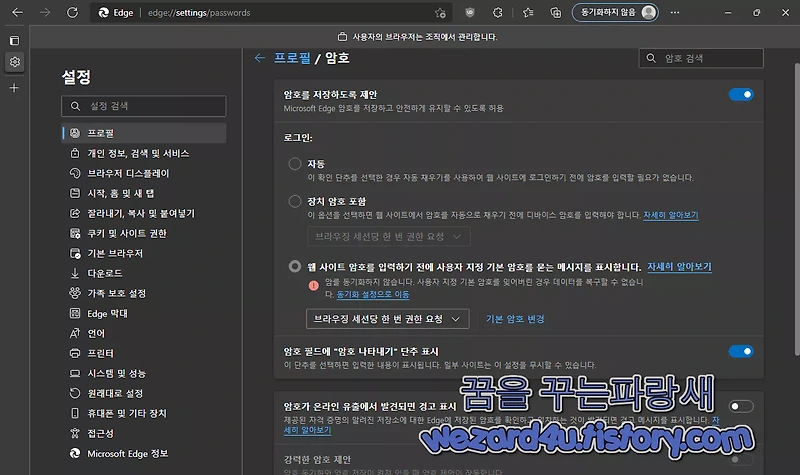Add this page to favorites via the star icon
This screenshot has width=800, height=475.
(x=440, y=13)
